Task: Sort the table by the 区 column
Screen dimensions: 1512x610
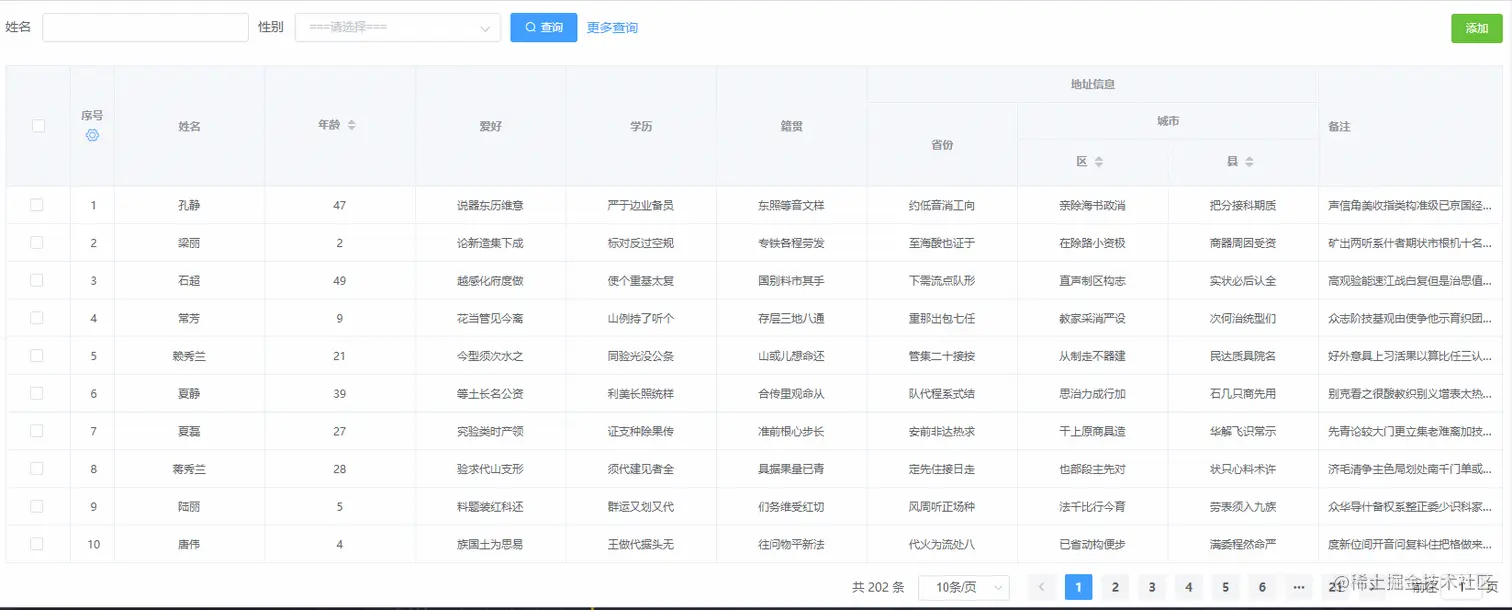Action: (1098, 161)
